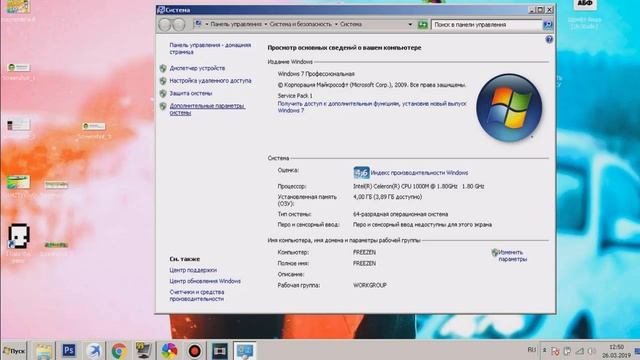
Task: Click FREEZEN value next to Компьютер
Action: (x=364, y=252)
